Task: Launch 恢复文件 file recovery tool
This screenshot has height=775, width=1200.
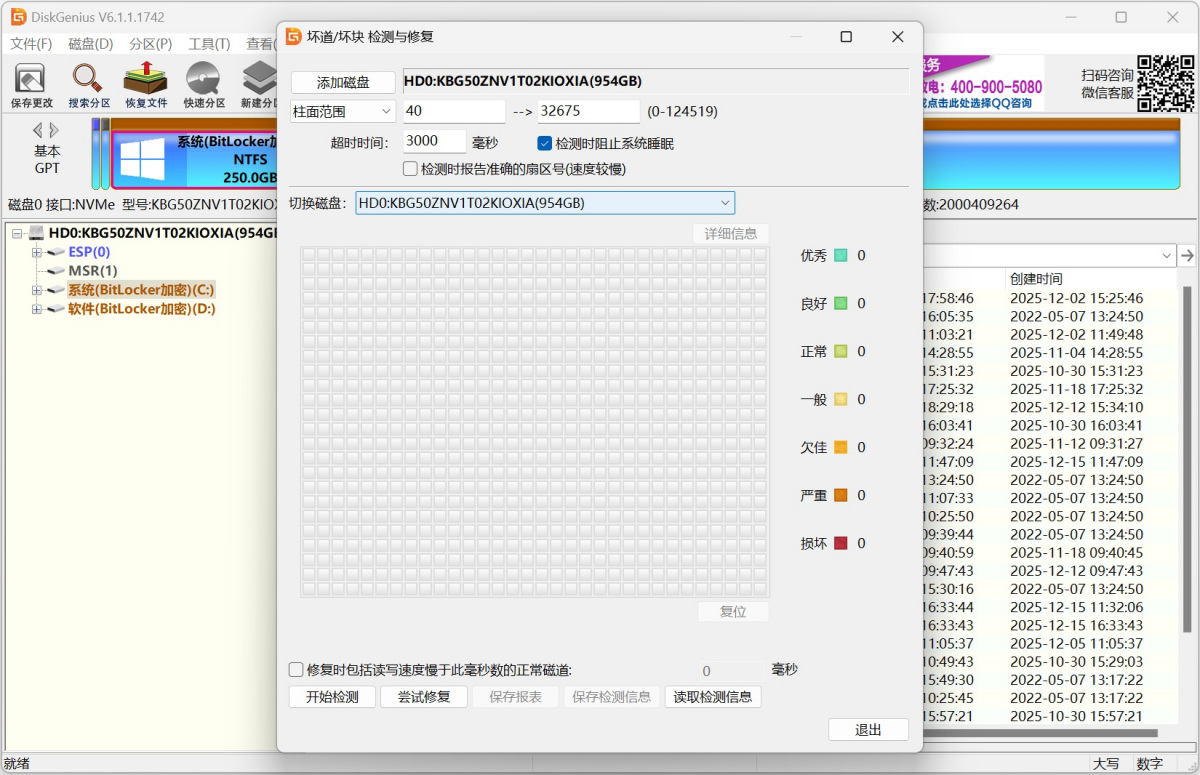Action: coord(145,83)
